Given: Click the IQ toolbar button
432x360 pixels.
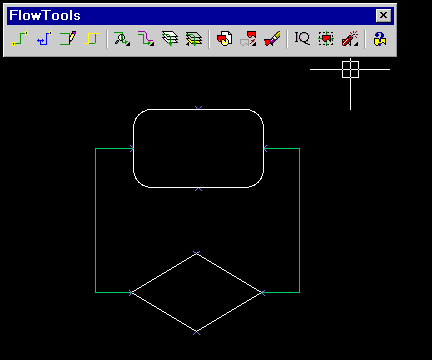Looking at the screenshot, I should [x=302, y=39].
